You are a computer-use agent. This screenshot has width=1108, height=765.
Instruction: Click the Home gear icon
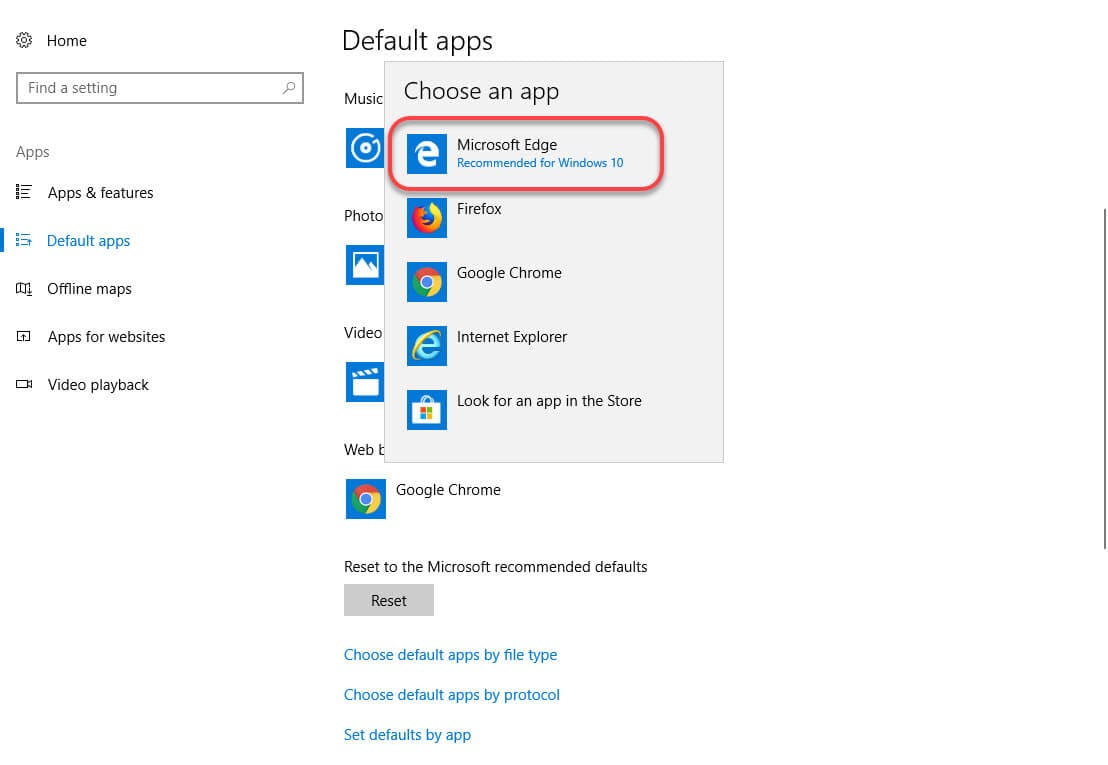[x=24, y=40]
